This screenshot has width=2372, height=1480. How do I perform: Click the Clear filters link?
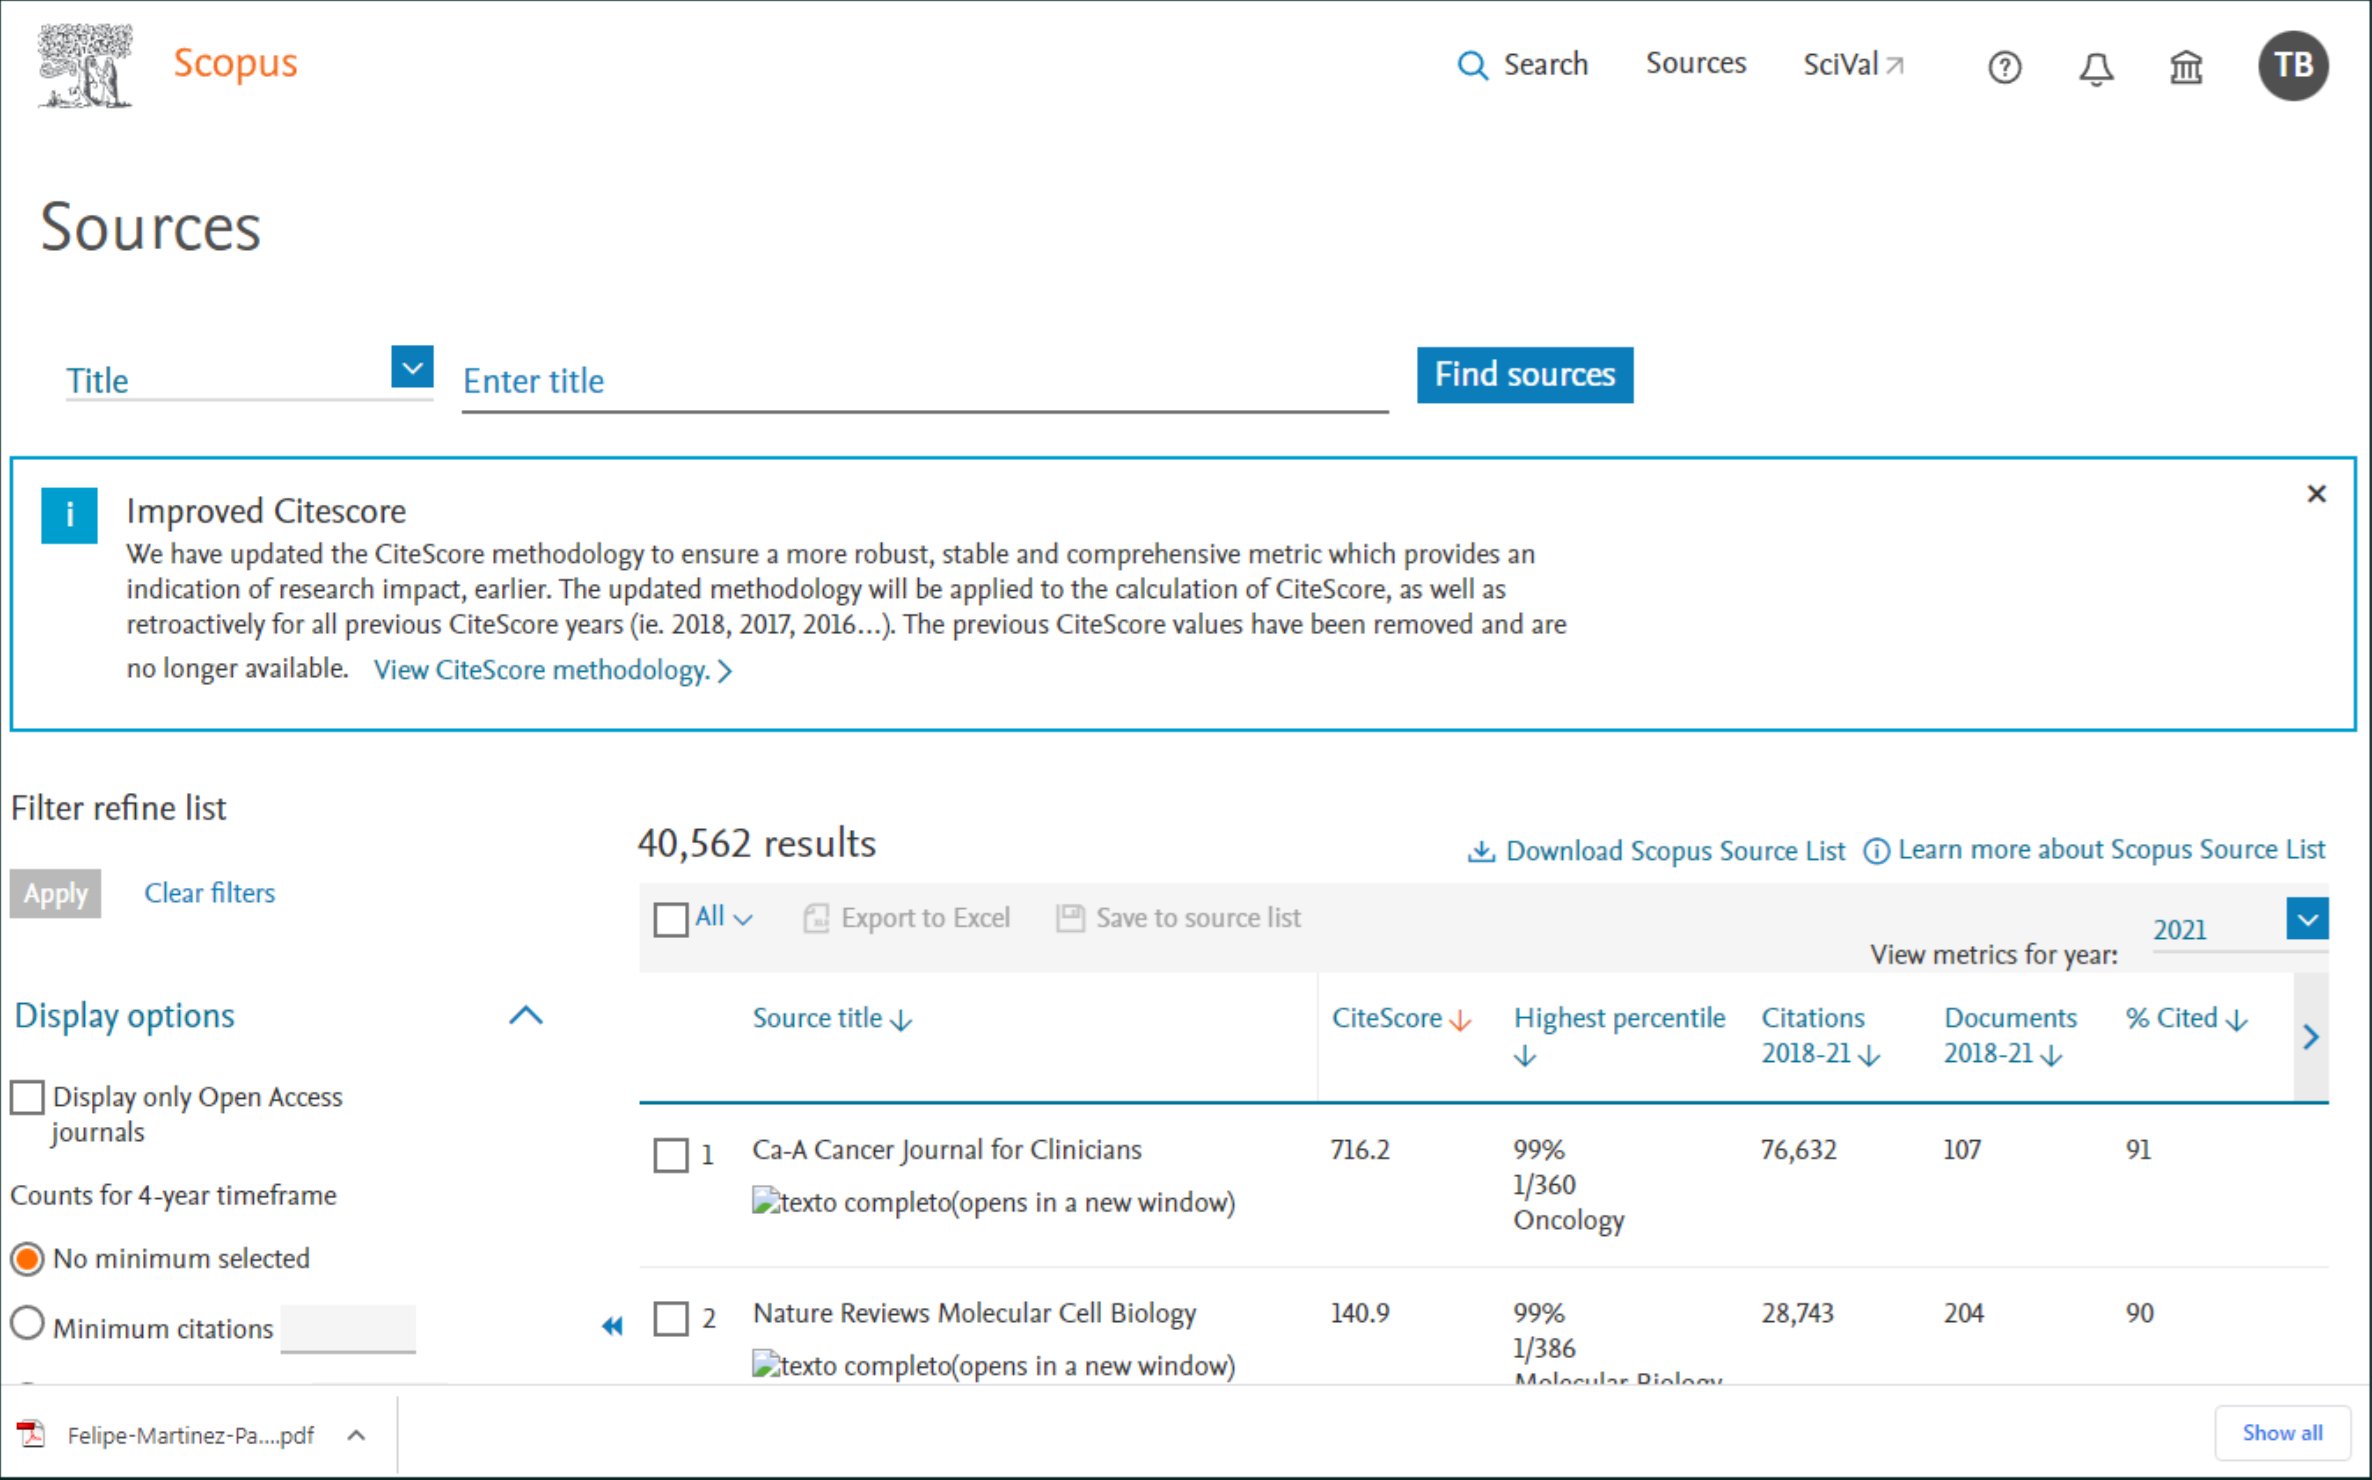(x=209, y=893)
